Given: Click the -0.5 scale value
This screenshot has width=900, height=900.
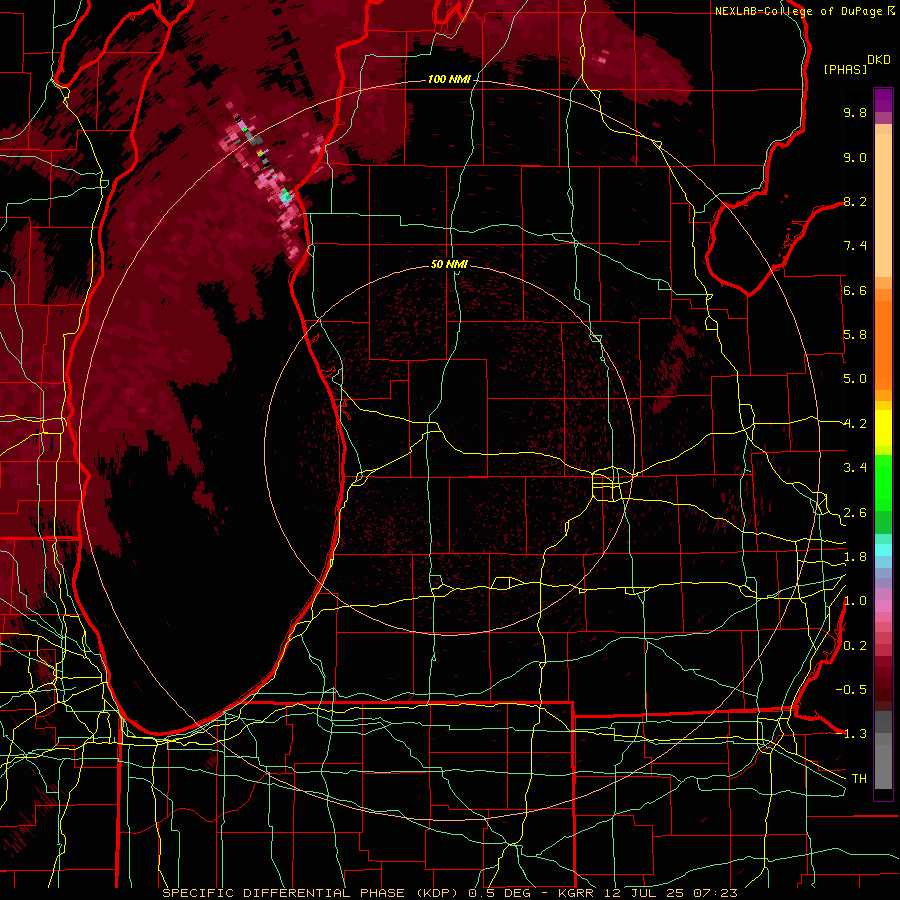Looking at the screenshot, I should [x=852, y=690].
